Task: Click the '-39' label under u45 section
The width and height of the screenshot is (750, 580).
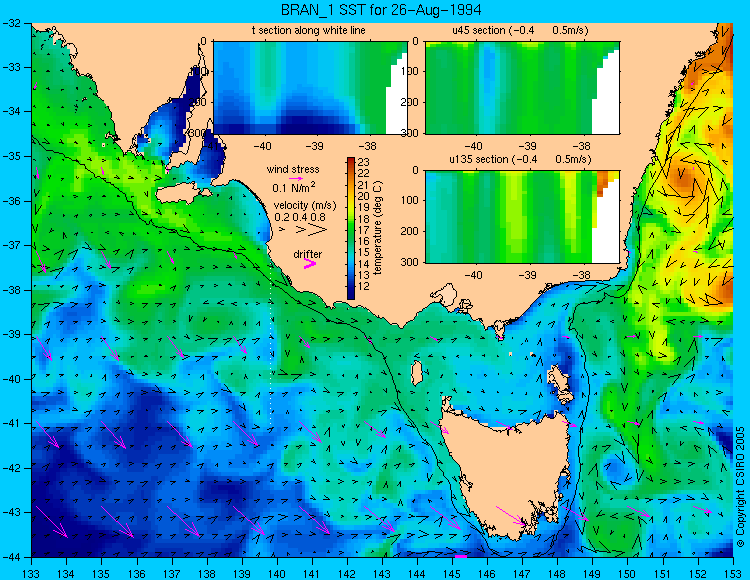Action: pyautogui.click(x=528, y=146)
